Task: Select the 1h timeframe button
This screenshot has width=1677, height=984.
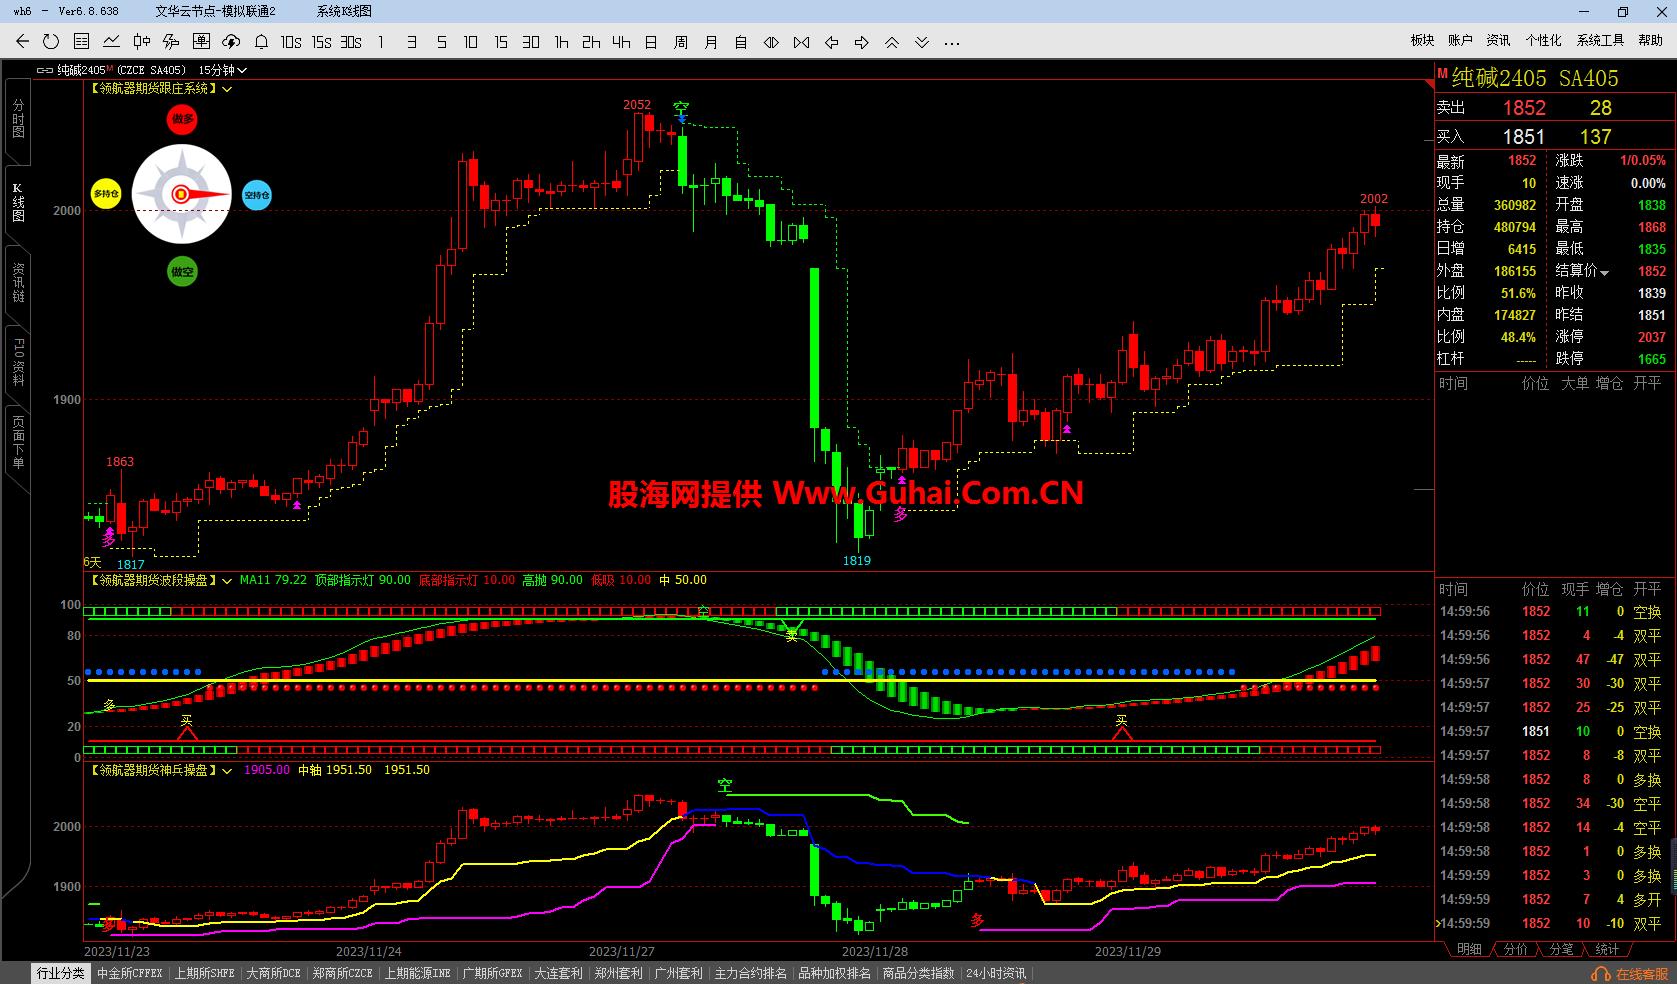Action: (x=561, y=42)
